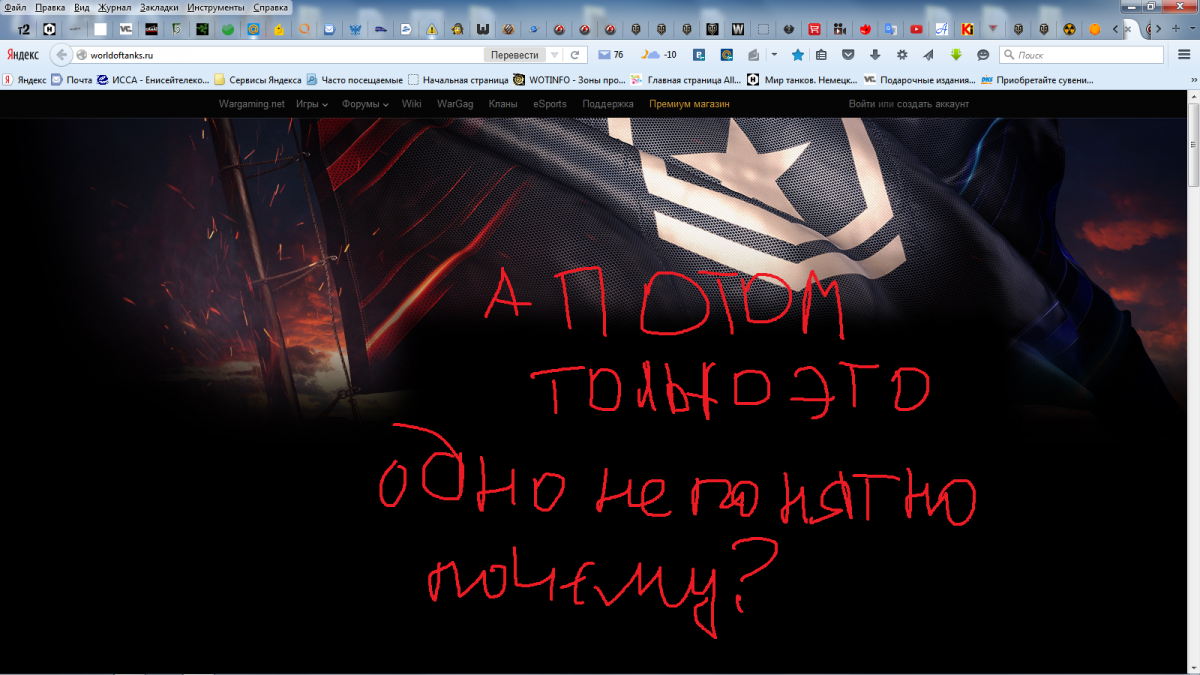Open the Часто посещаемые bookmark
The width and height of the screenshot is (1200, 675).
click(x=355, y=80)
